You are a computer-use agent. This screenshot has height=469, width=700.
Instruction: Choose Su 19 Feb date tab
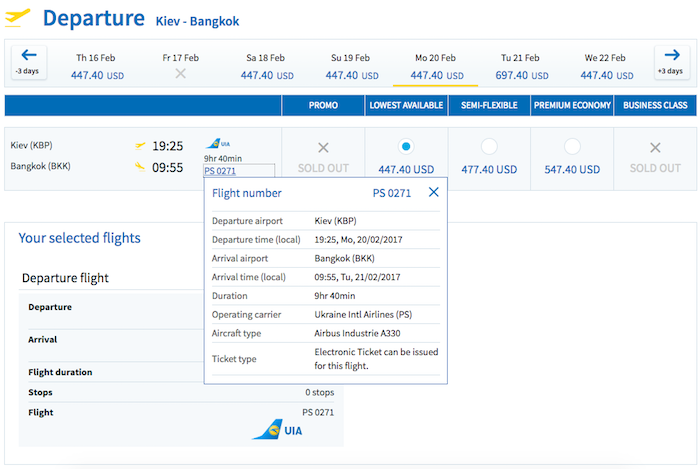(x=350, y=66)
